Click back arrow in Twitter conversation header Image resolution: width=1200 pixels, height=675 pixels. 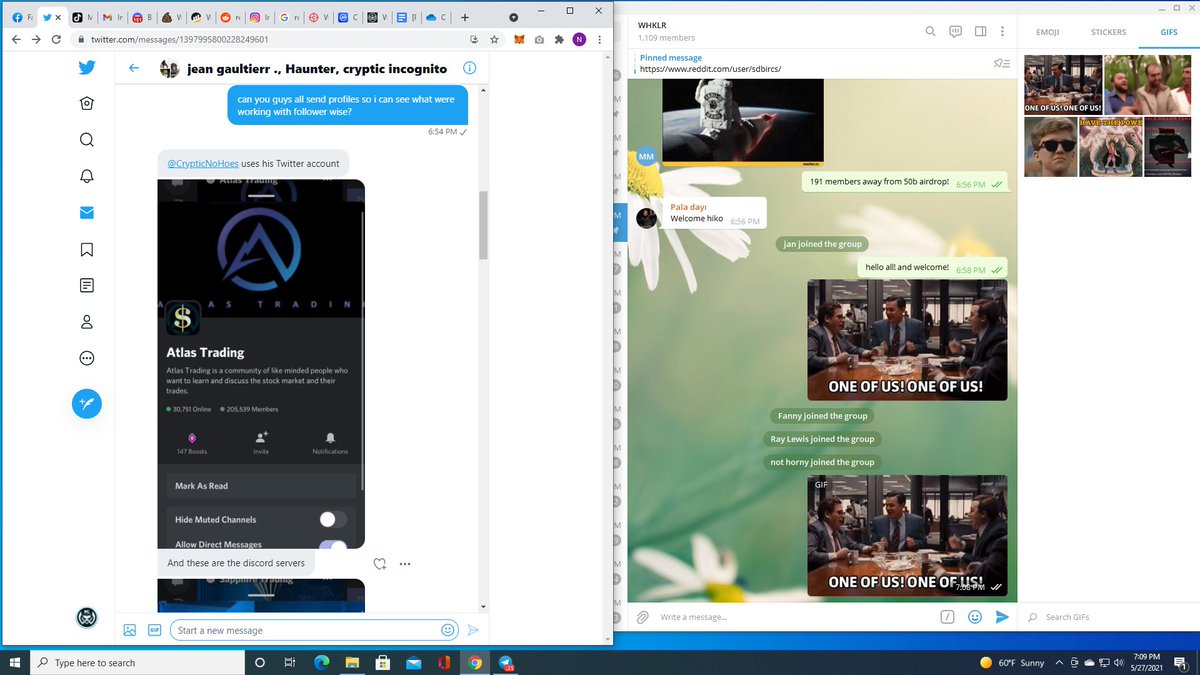click(x=134, y=69)
